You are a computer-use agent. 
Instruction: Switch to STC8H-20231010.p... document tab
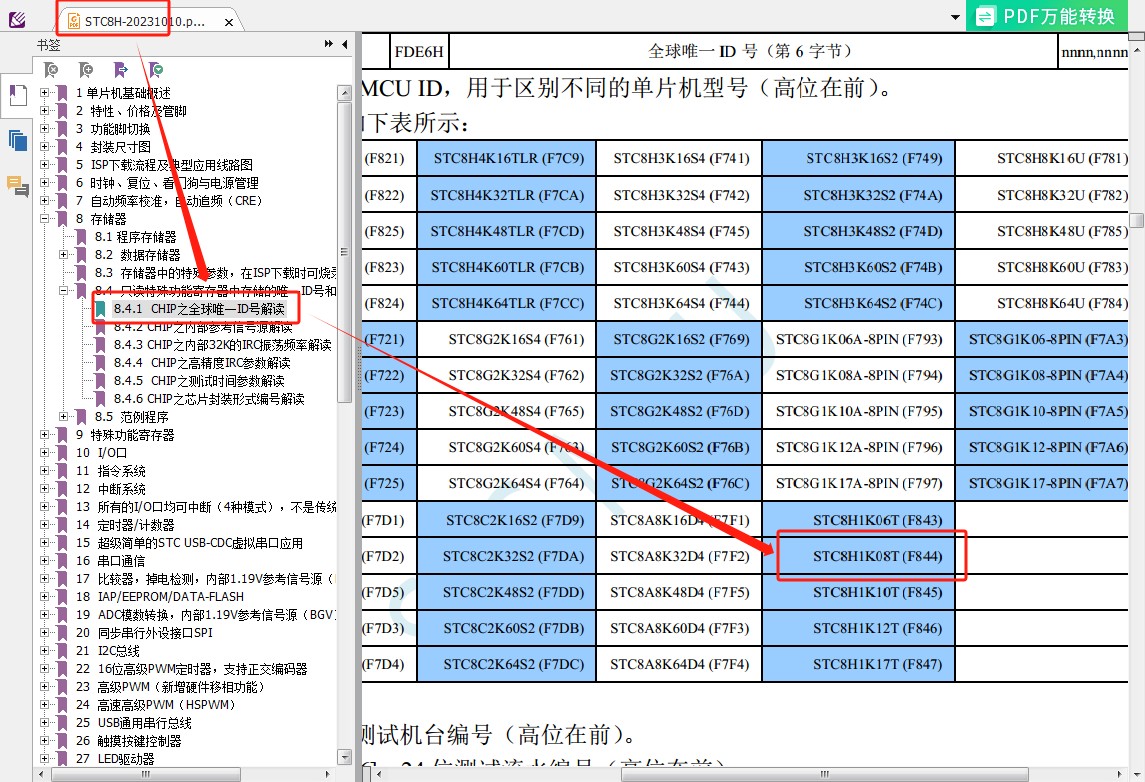145,22
